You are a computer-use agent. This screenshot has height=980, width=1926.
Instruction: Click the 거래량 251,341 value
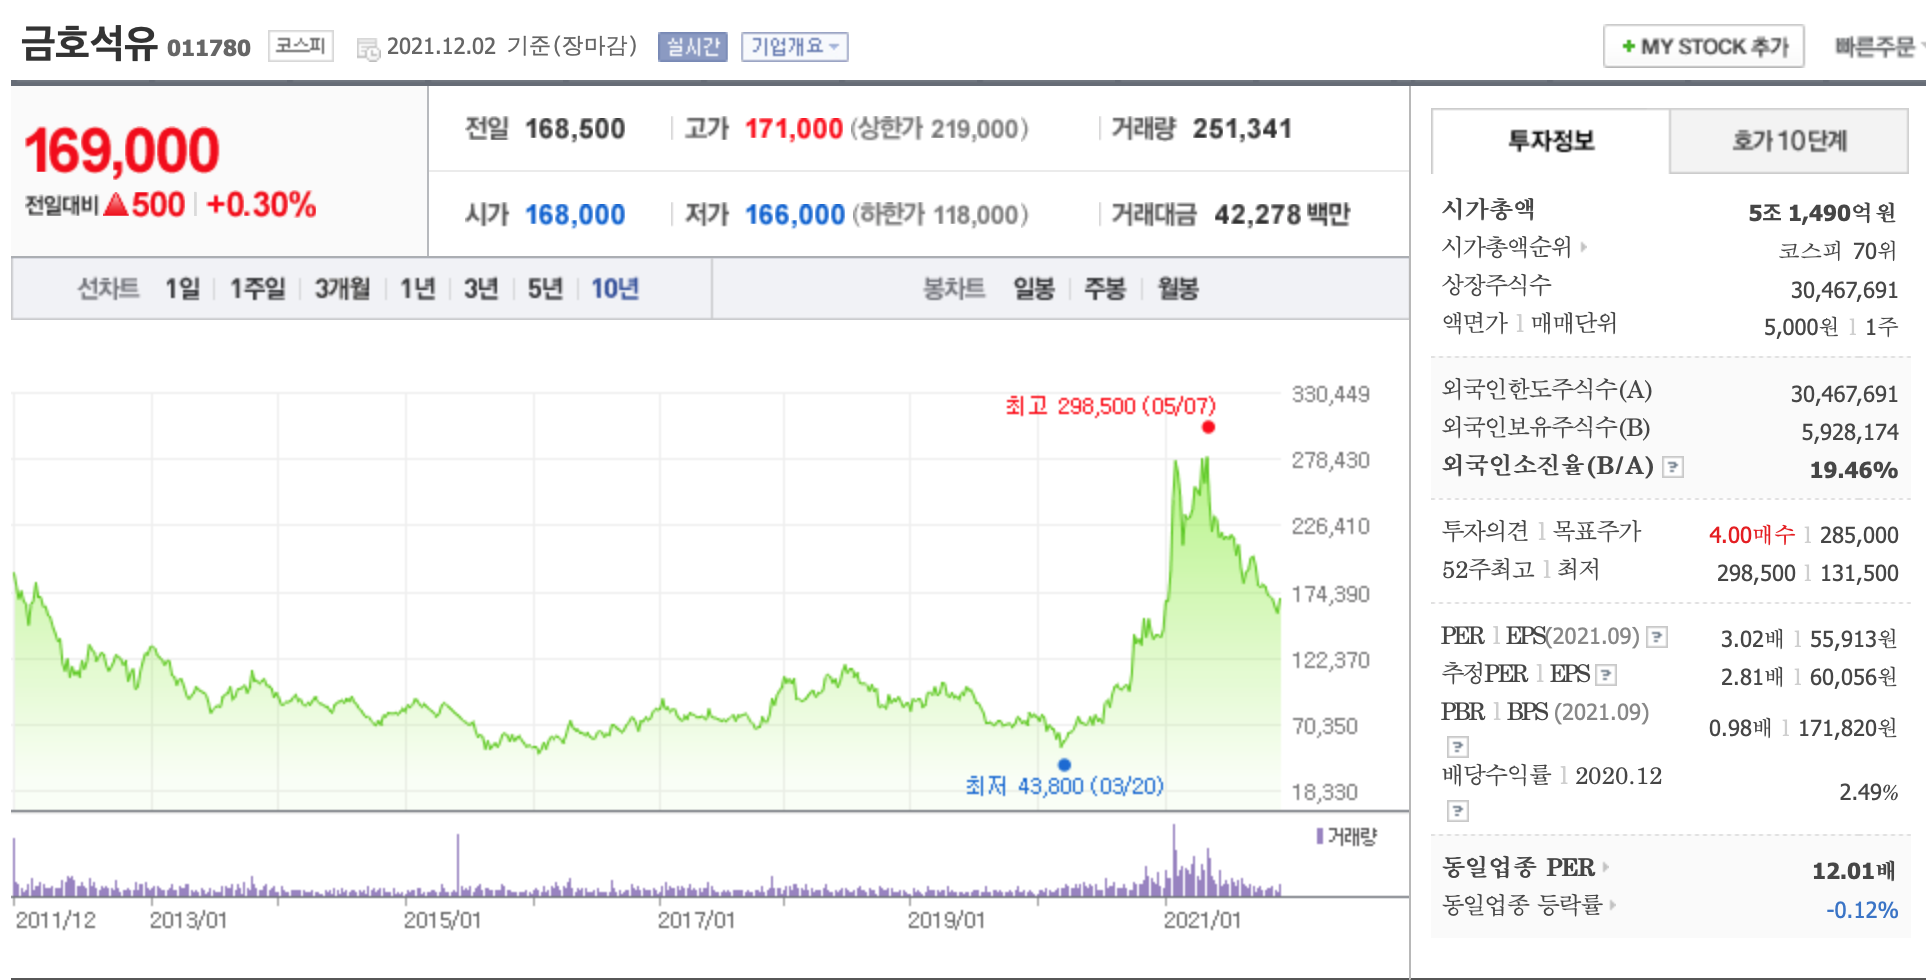(x=1243, y=129)
